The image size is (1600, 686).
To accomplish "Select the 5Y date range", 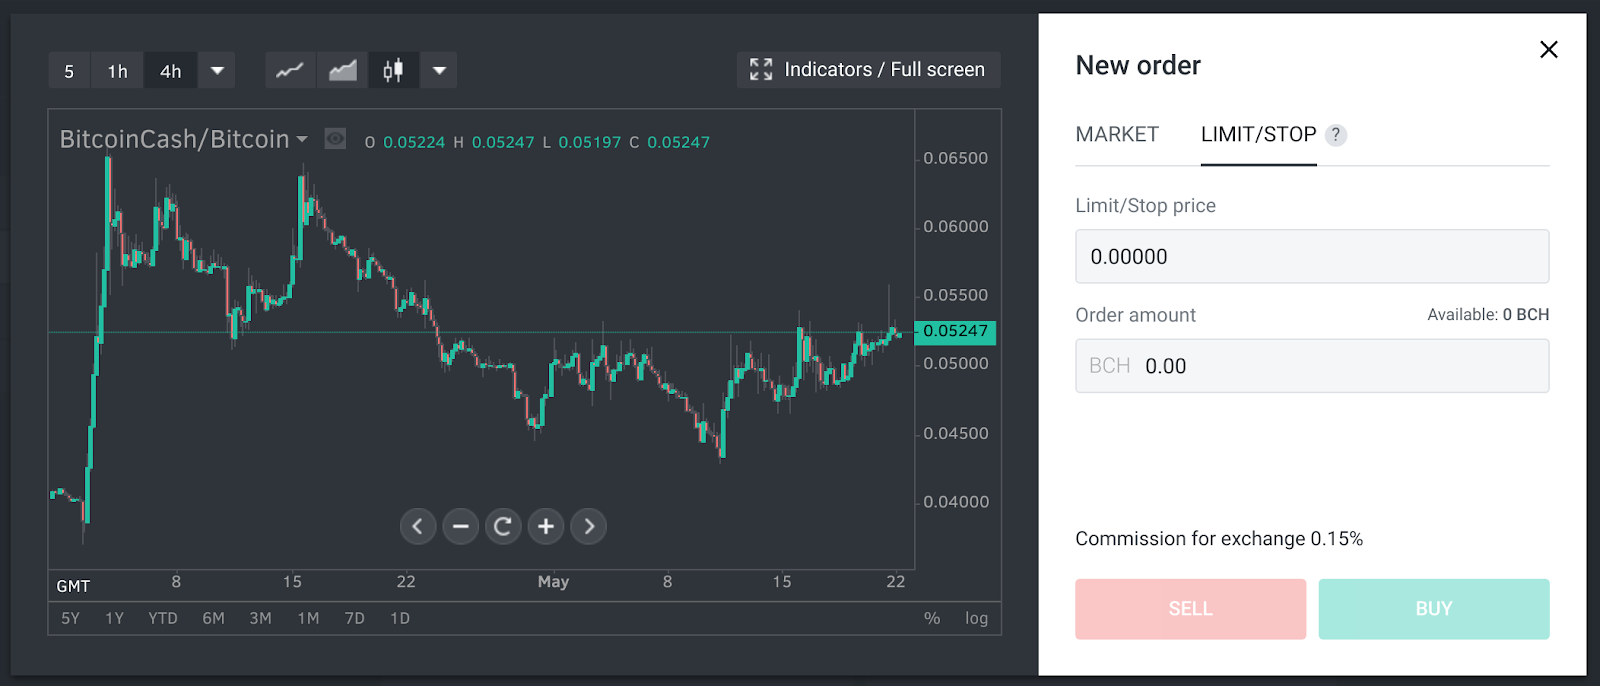I will pos(70,618).
